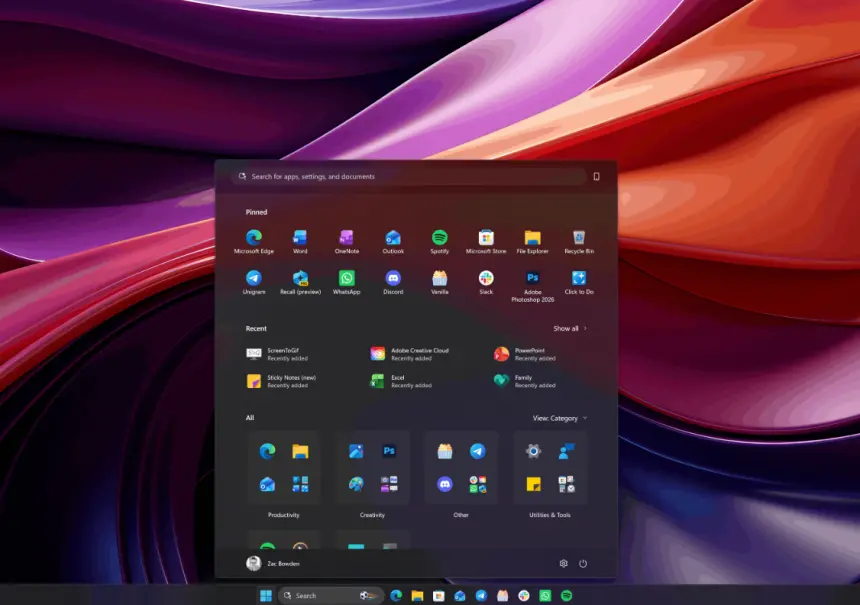Open the recently added Family app
Viewport: 860px width, 605px height.
tap(525, 381)
